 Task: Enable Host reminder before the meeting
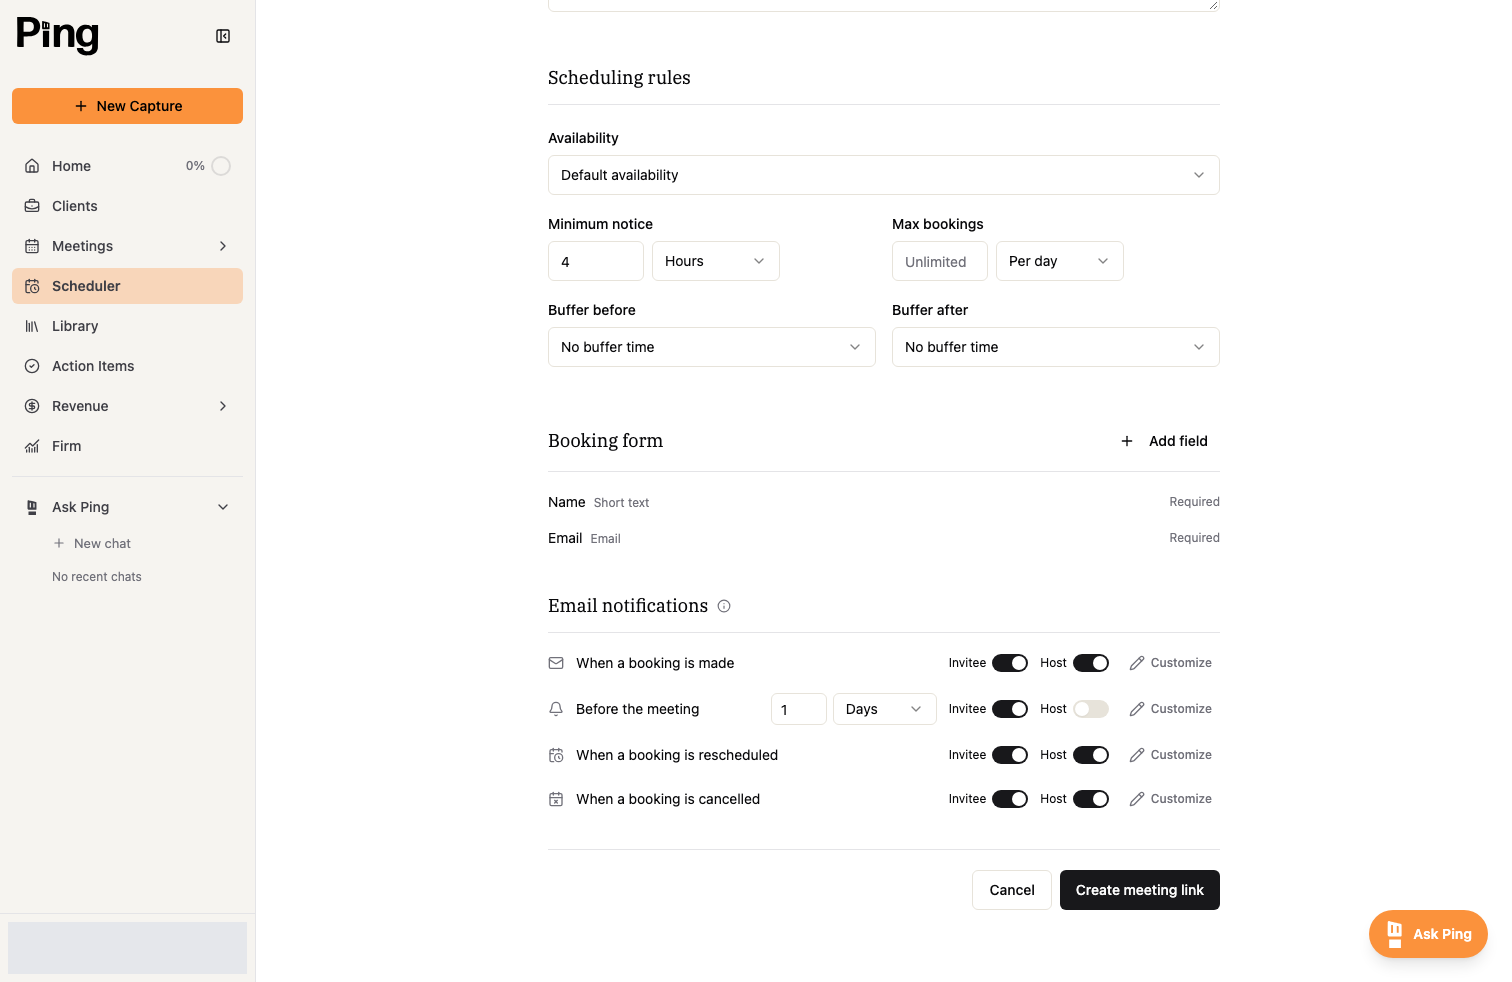[1091, 709]
